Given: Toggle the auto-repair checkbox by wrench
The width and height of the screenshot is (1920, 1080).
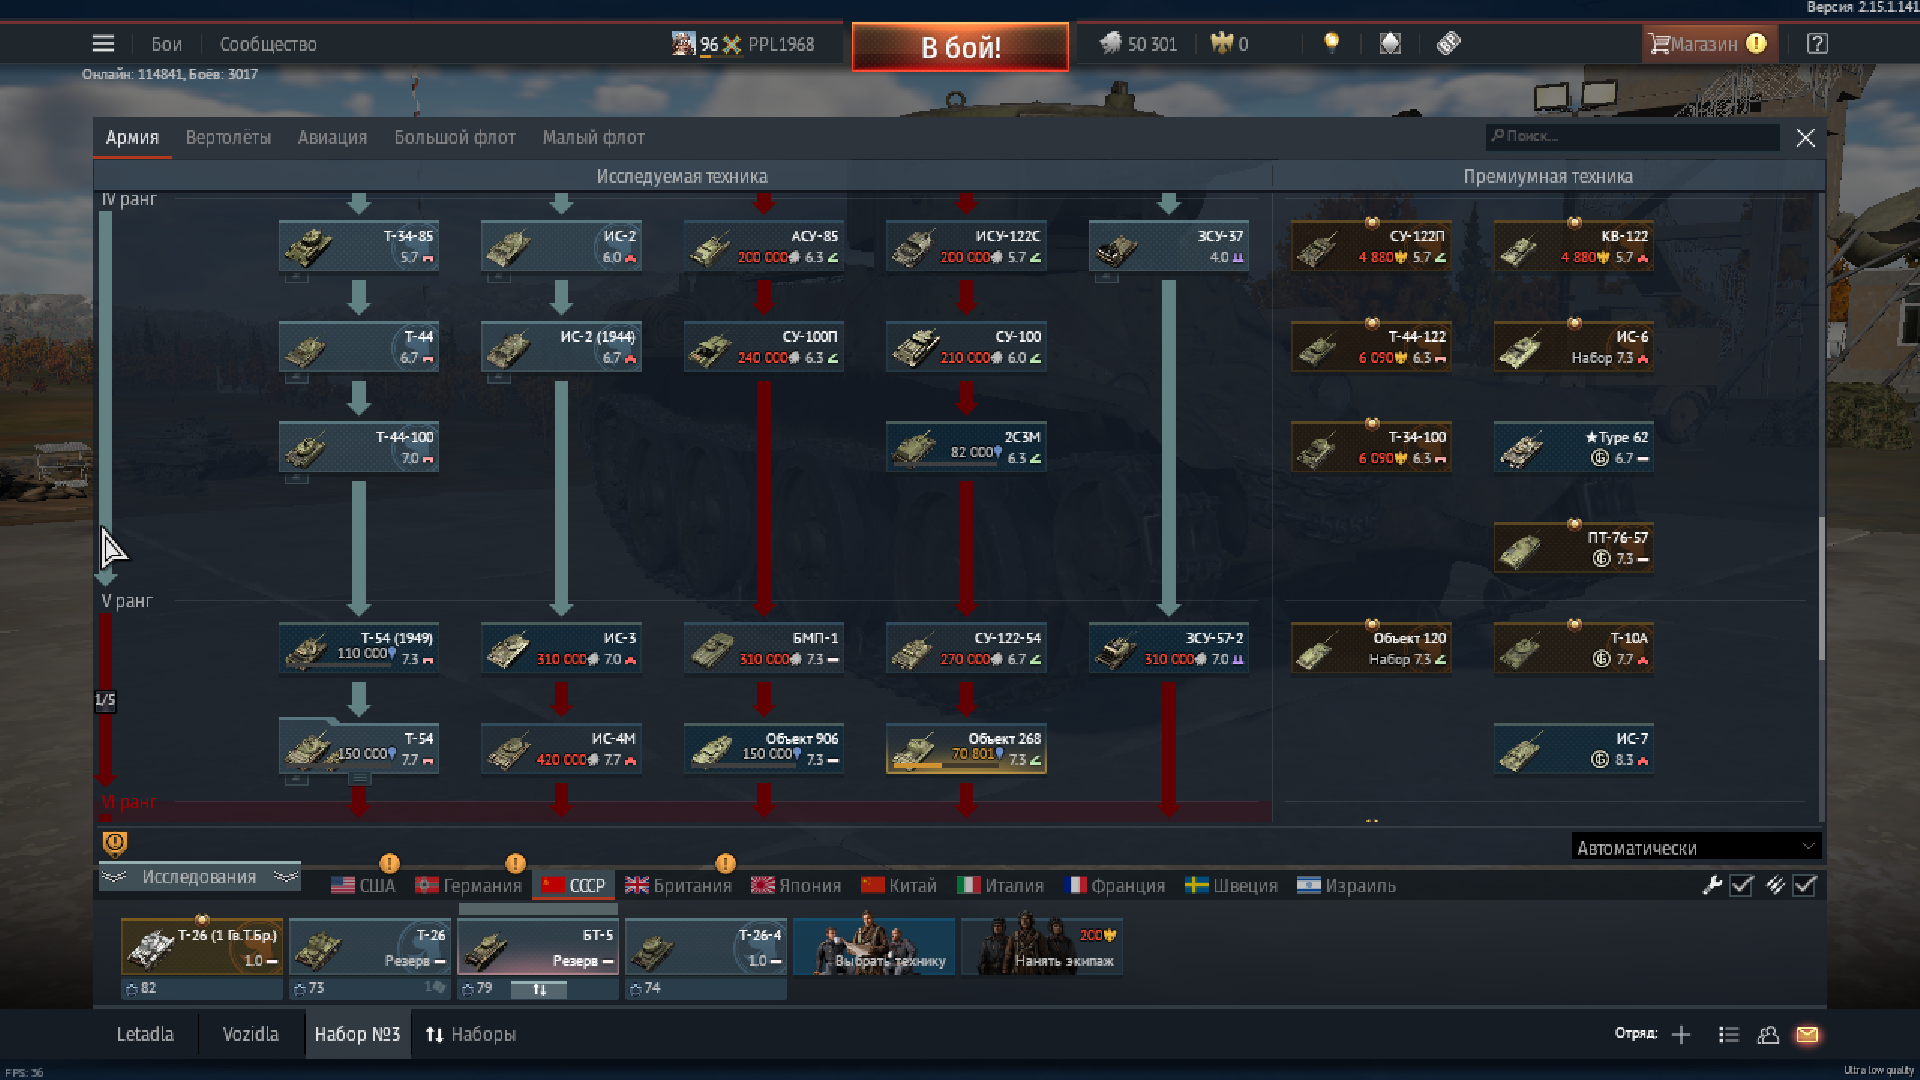Looking at the screenshot, I should 1741,886.
